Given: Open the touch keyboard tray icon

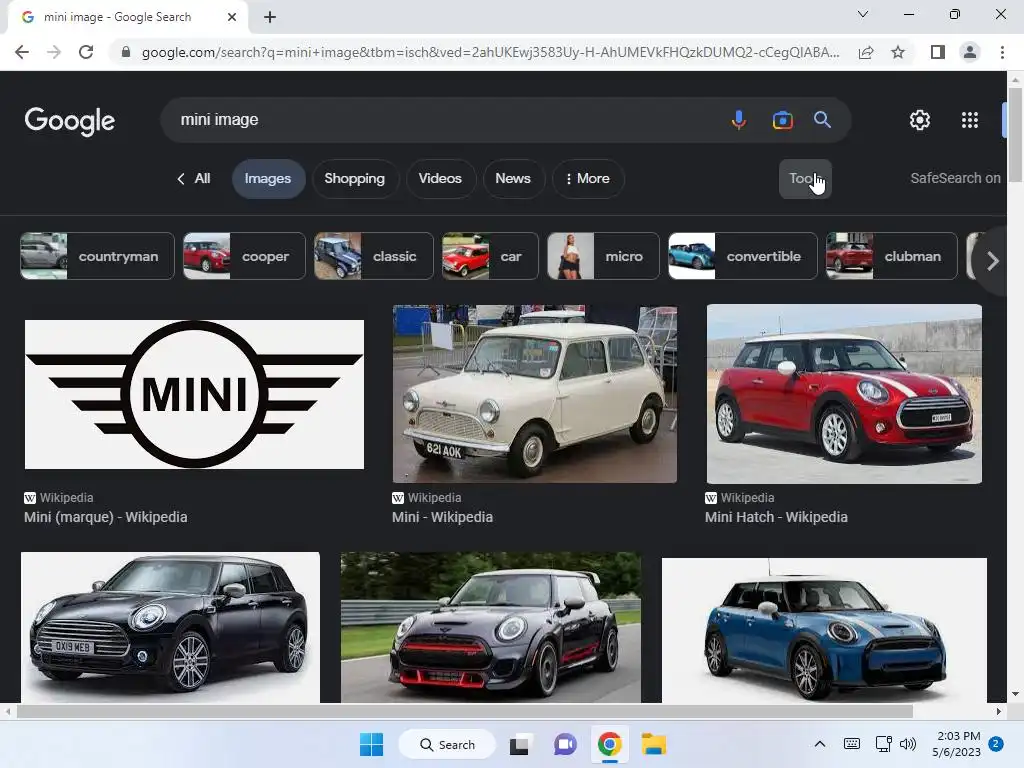Looking at the screenshot, I should click(852, 744).
